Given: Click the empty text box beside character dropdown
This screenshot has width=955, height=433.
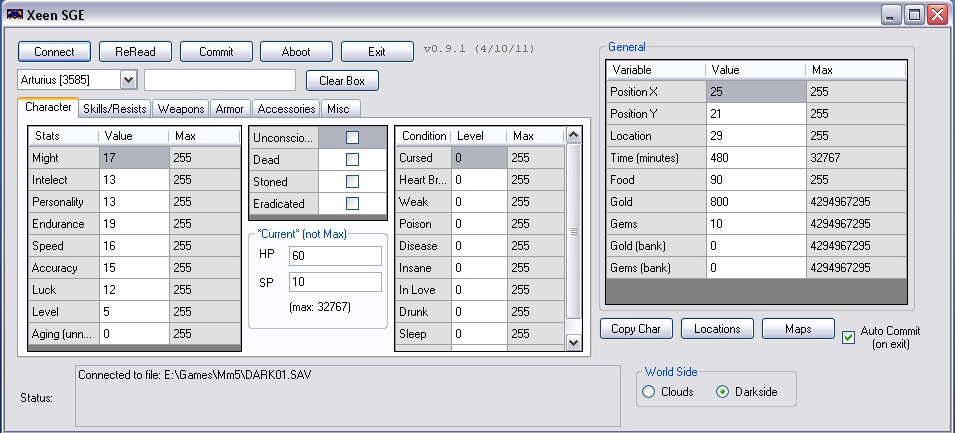Looking at the screenshot, I should 220,80.
